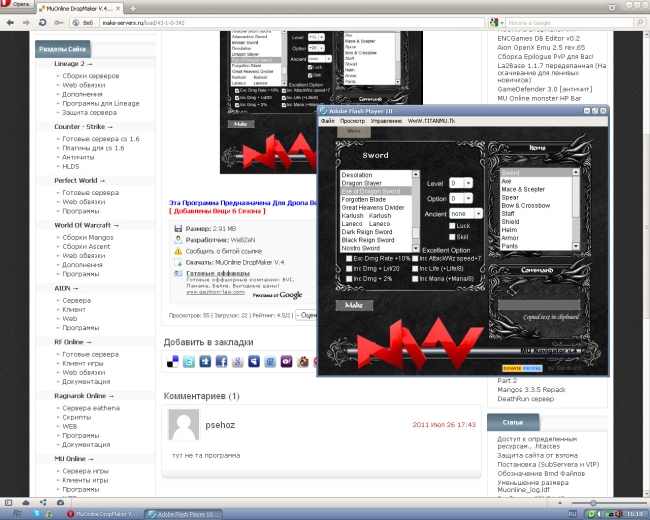
Task: Click the Delicious bookmark icon
Action: [173, 362]
